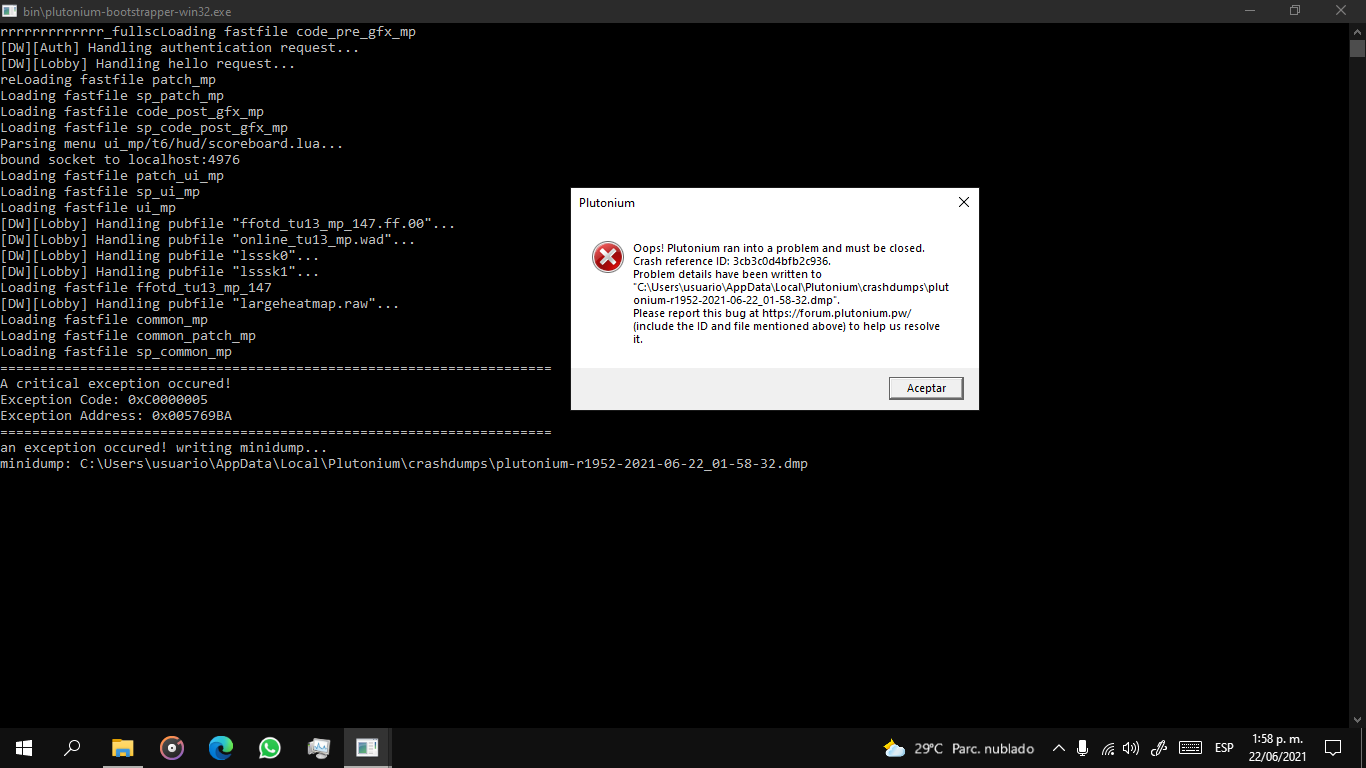This screenshot has width=1366, height=768.
Task: Click 'an exception occured! writing minidump...' line
Action: pyautogui.click(x=164, y=448)
